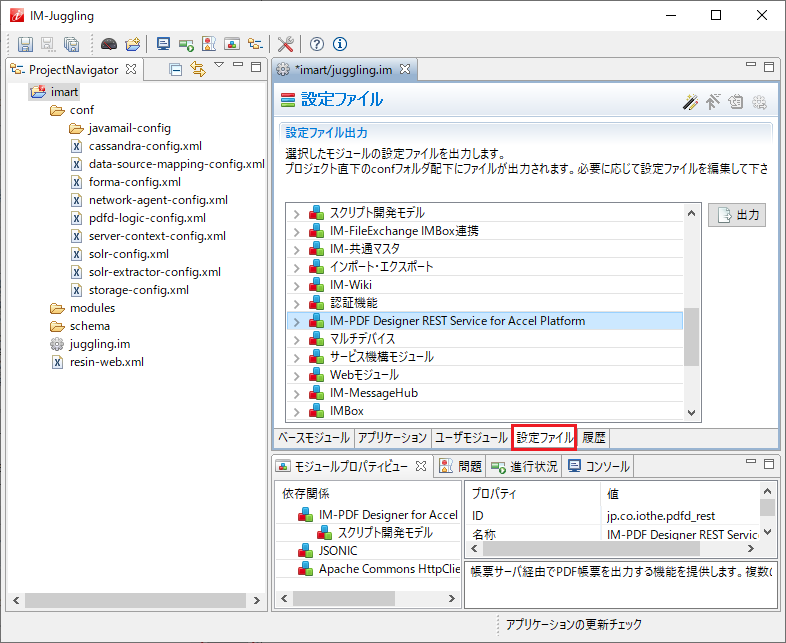Maximize the ProjectNavigator panel

256,67
